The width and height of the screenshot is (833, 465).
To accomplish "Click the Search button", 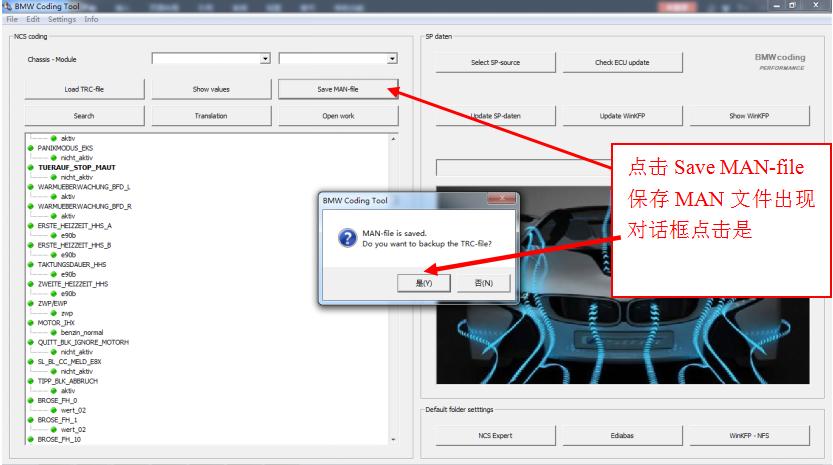I will [x=84, y=116].
